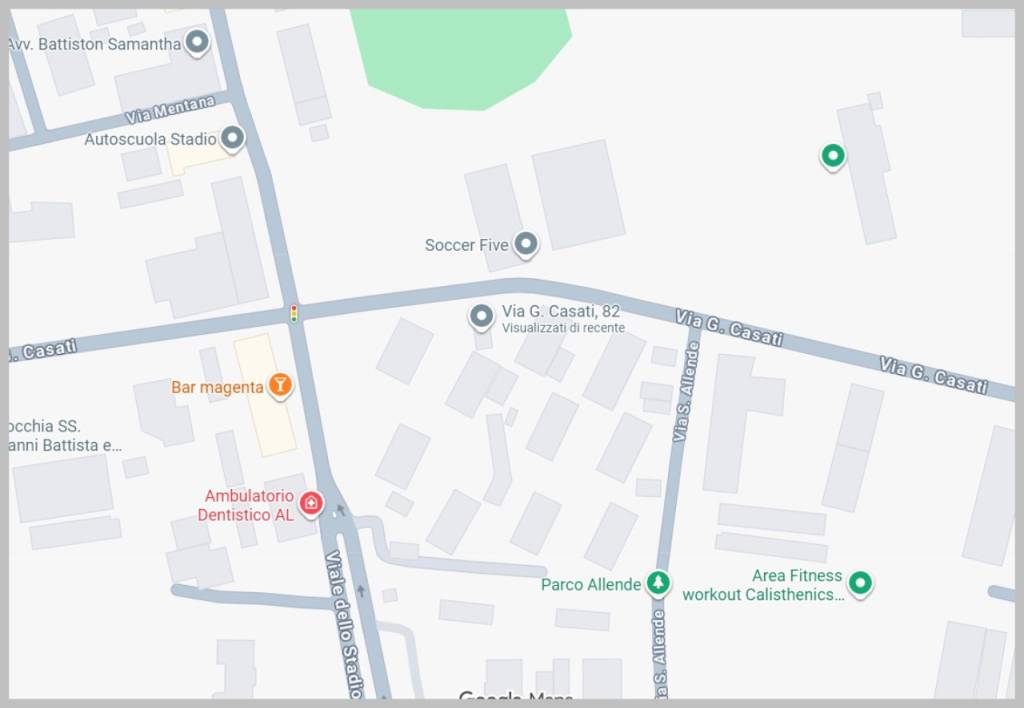This screenshot has height=708, width=1024.
Task: Click the Via Mentana street label
Action: (170, 109)
